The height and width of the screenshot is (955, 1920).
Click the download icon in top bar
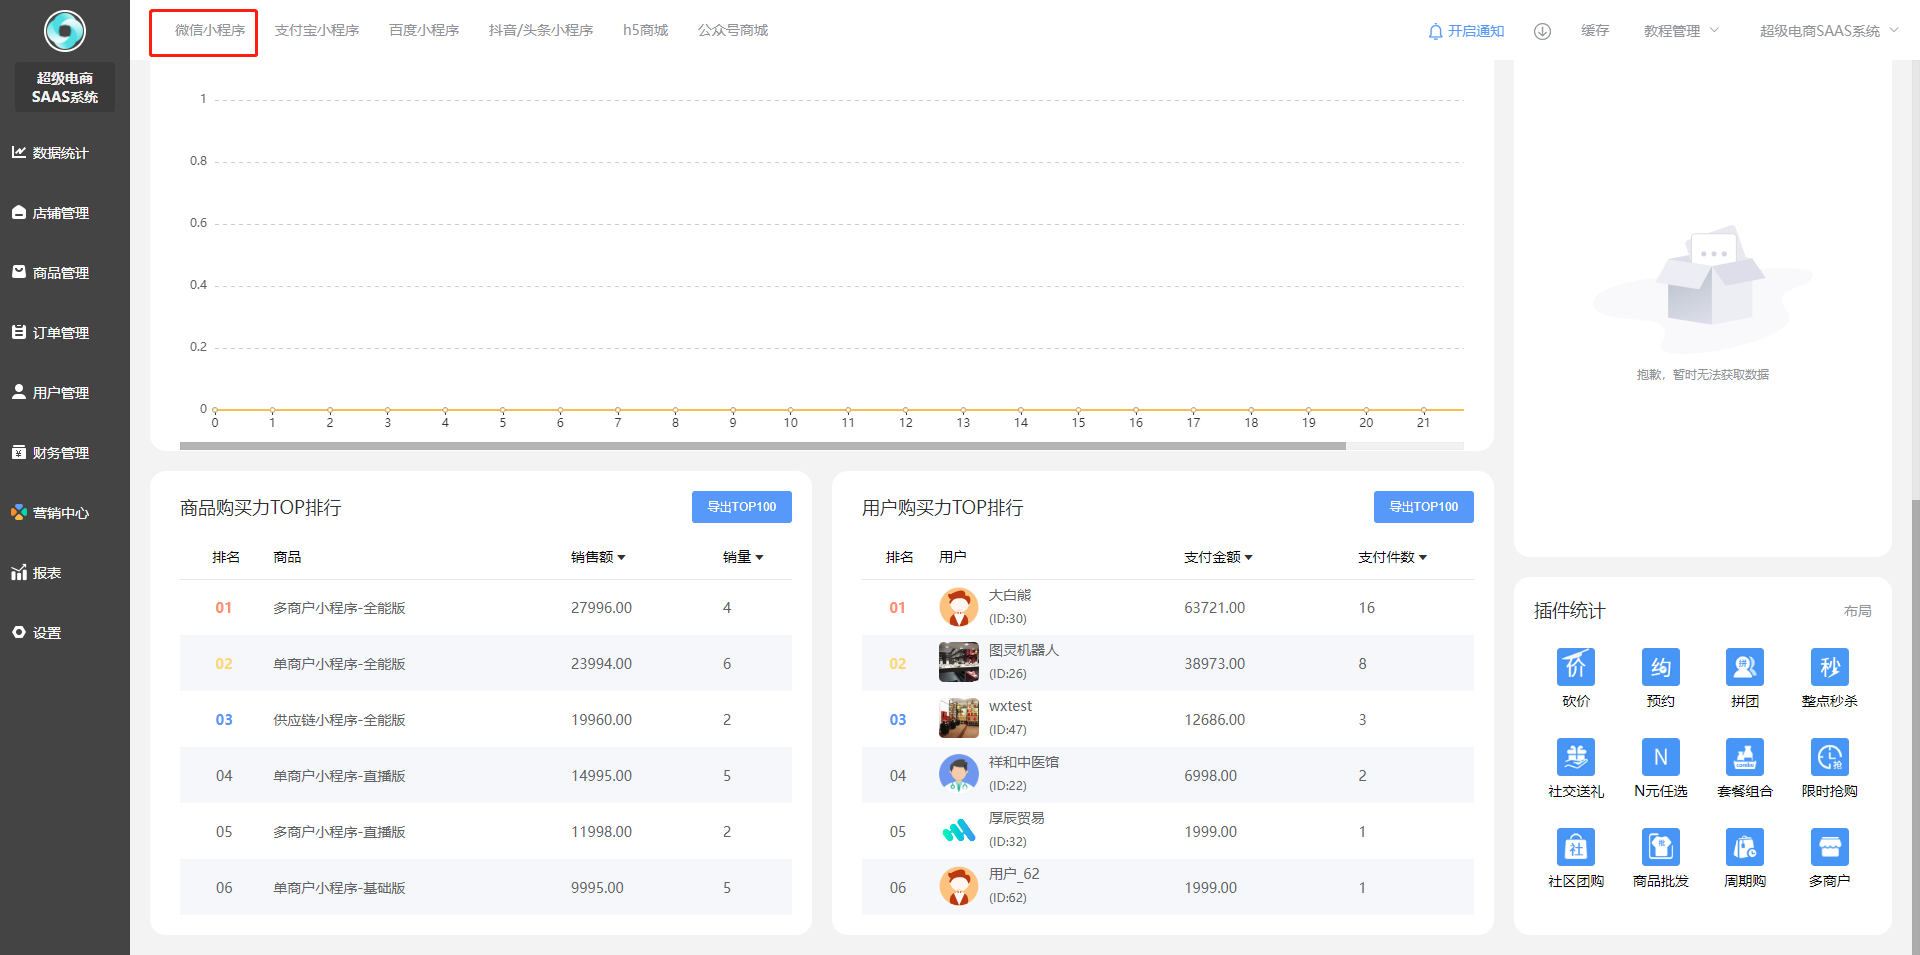click(x=1542, y=31)
